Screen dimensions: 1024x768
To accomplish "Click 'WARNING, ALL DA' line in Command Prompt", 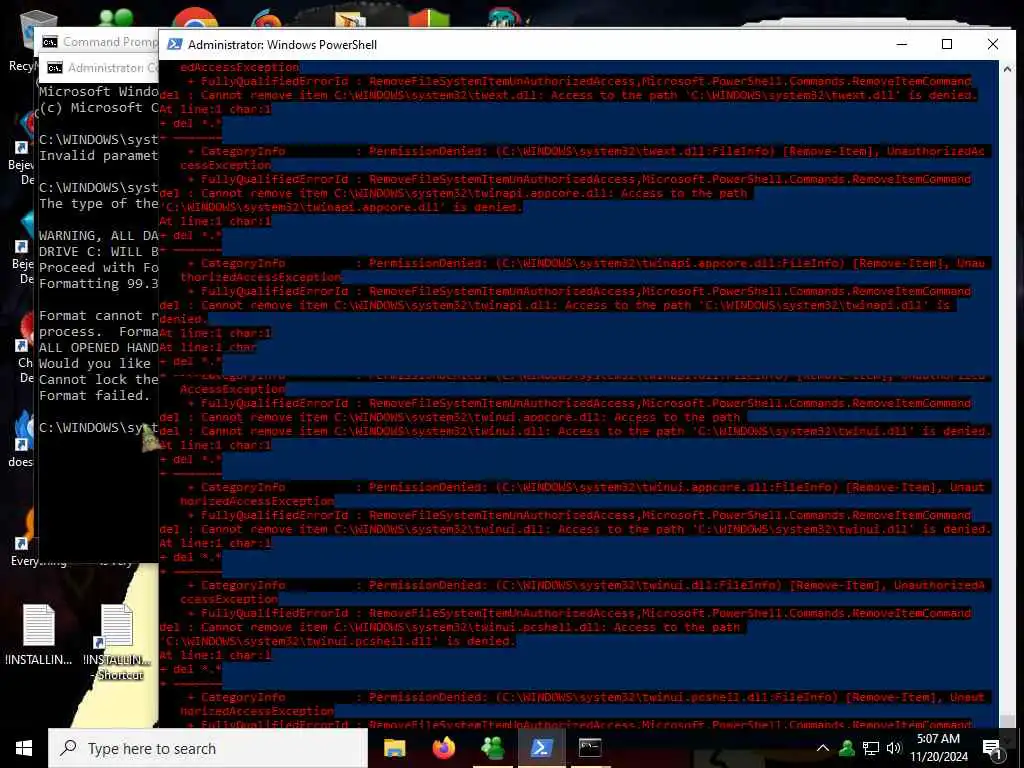I will 99,236.
